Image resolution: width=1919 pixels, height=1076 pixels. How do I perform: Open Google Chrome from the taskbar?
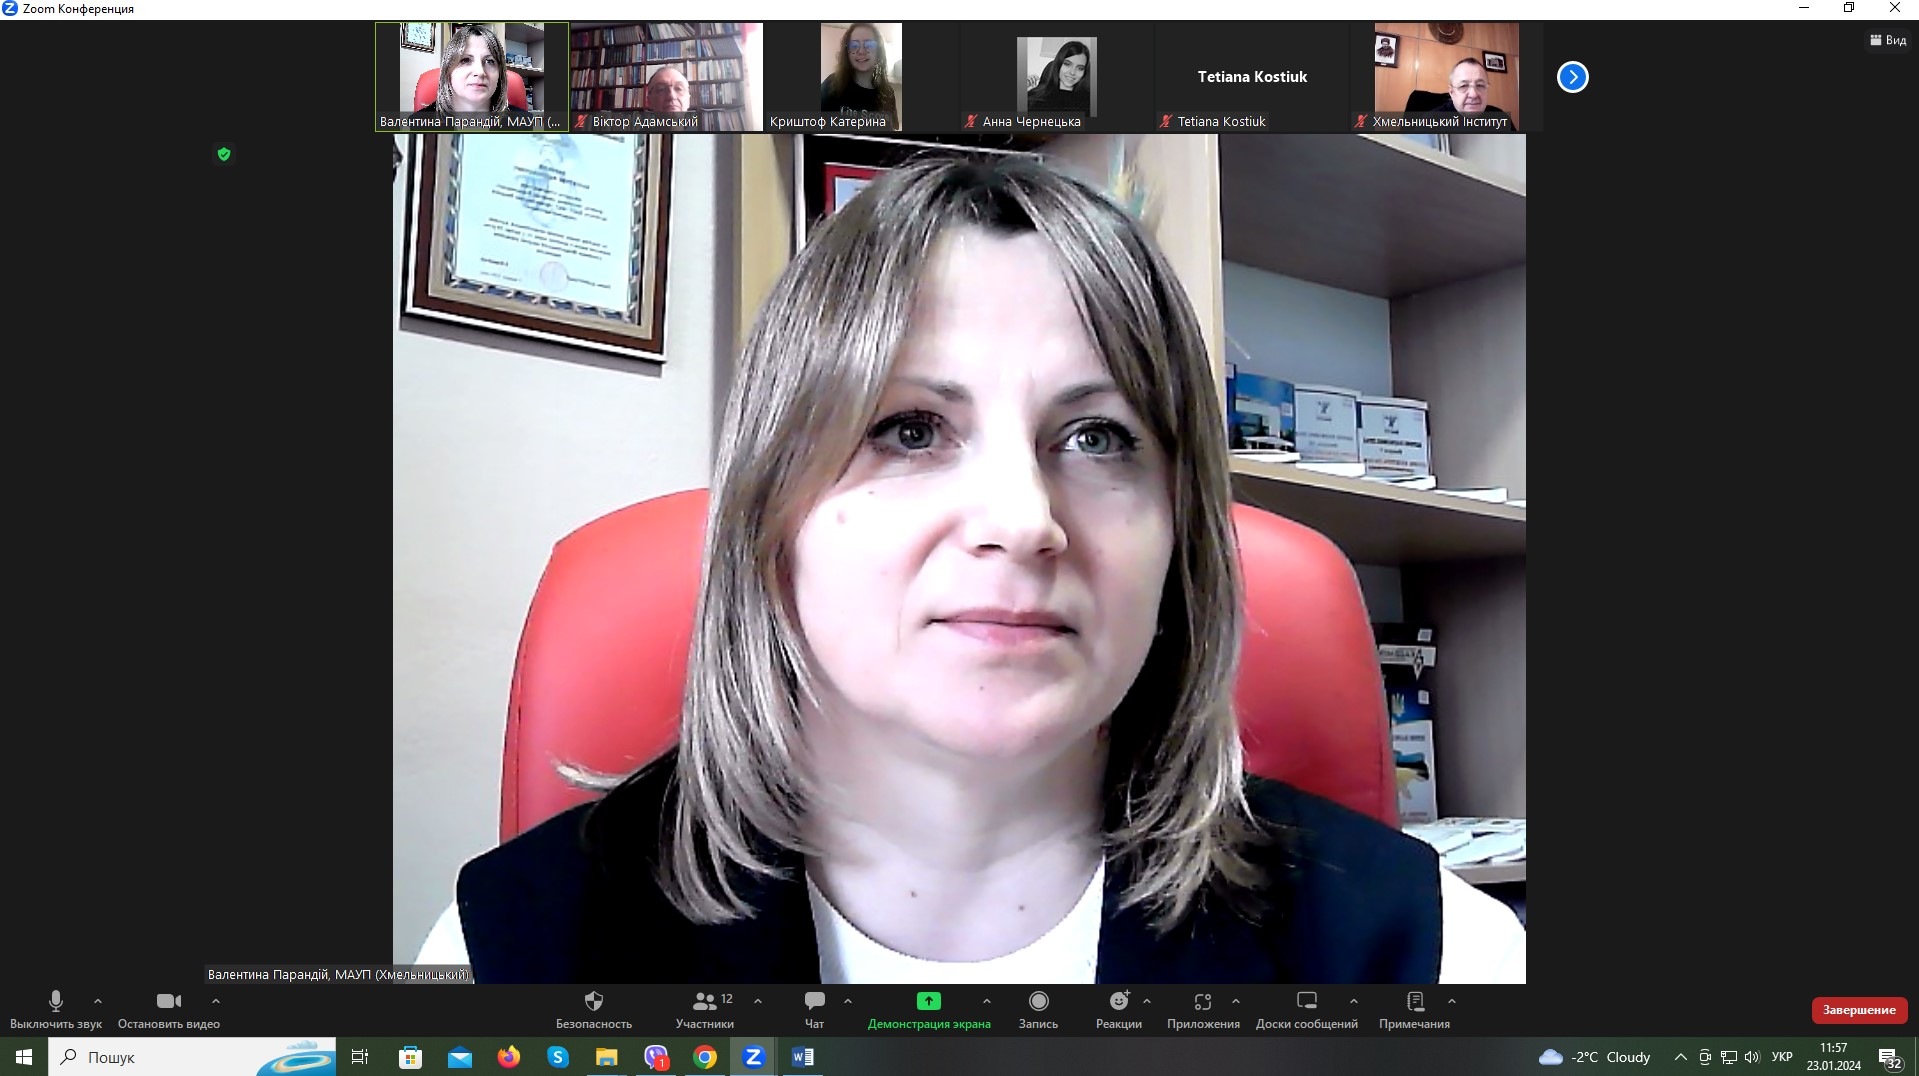705,1057
